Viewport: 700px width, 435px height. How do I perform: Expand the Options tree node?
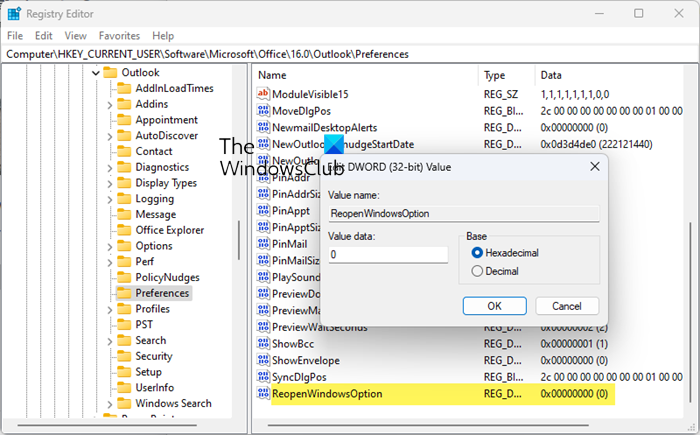tap(110, 247)
